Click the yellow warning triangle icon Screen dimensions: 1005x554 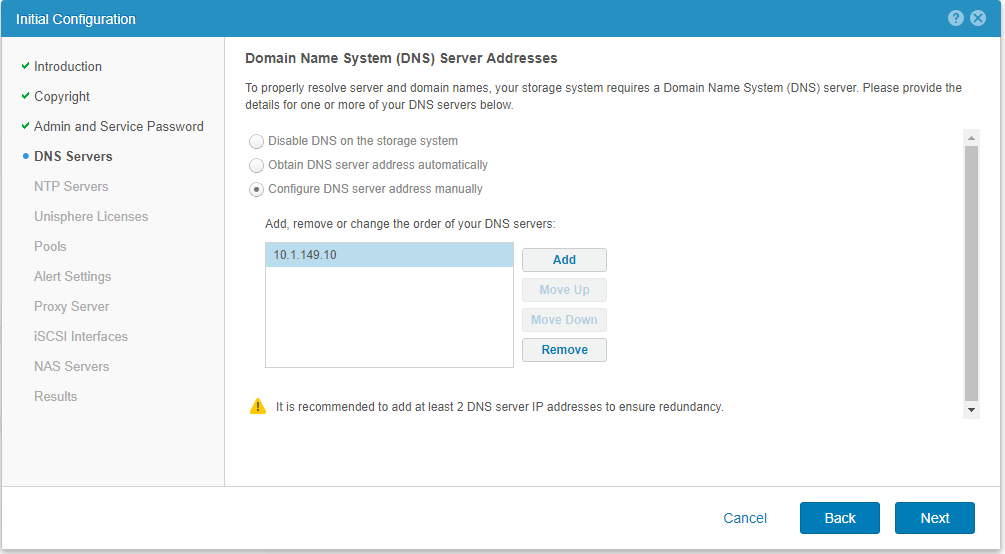point(258,406)
